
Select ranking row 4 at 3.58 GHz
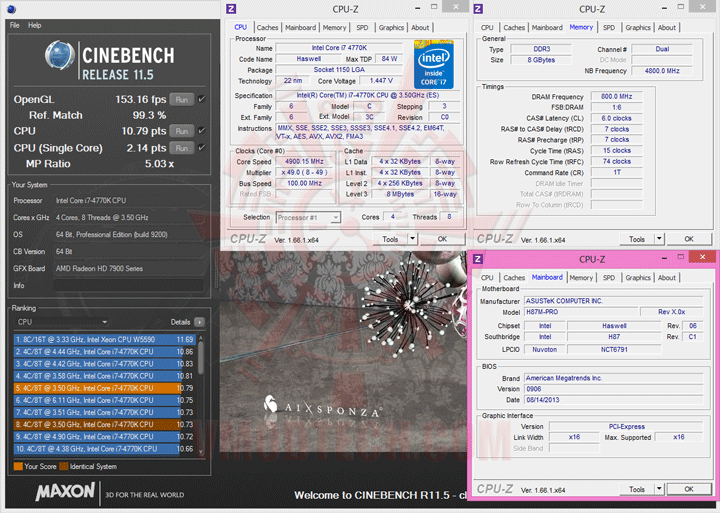[105, 376]
